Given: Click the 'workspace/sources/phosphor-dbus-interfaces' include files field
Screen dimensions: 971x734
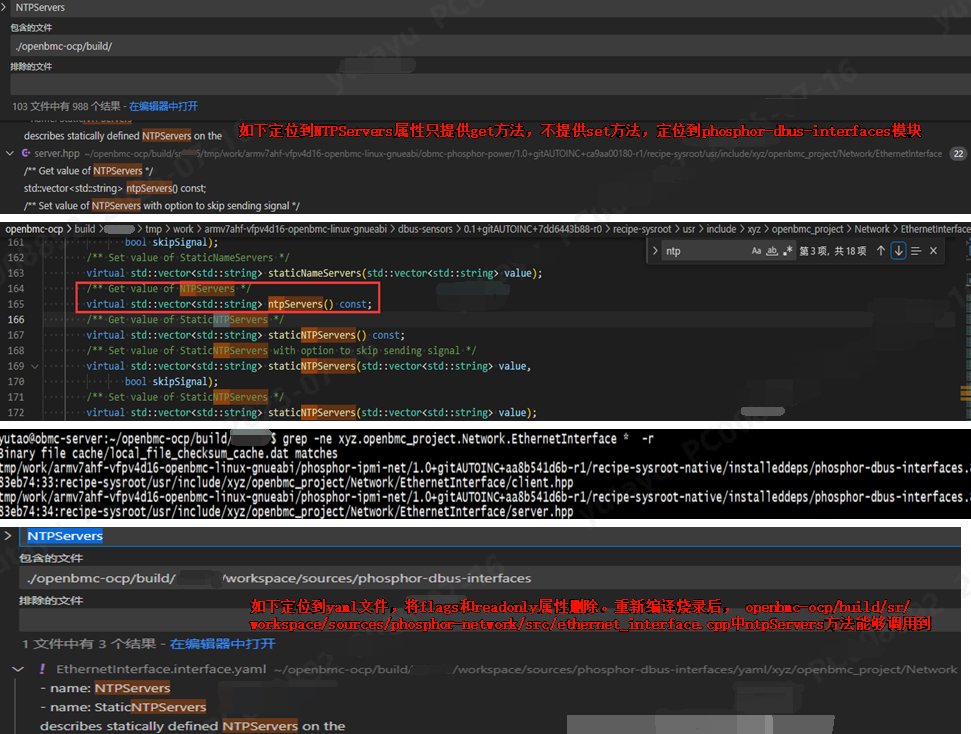Looking at the screenshot, I should [490, 579].
